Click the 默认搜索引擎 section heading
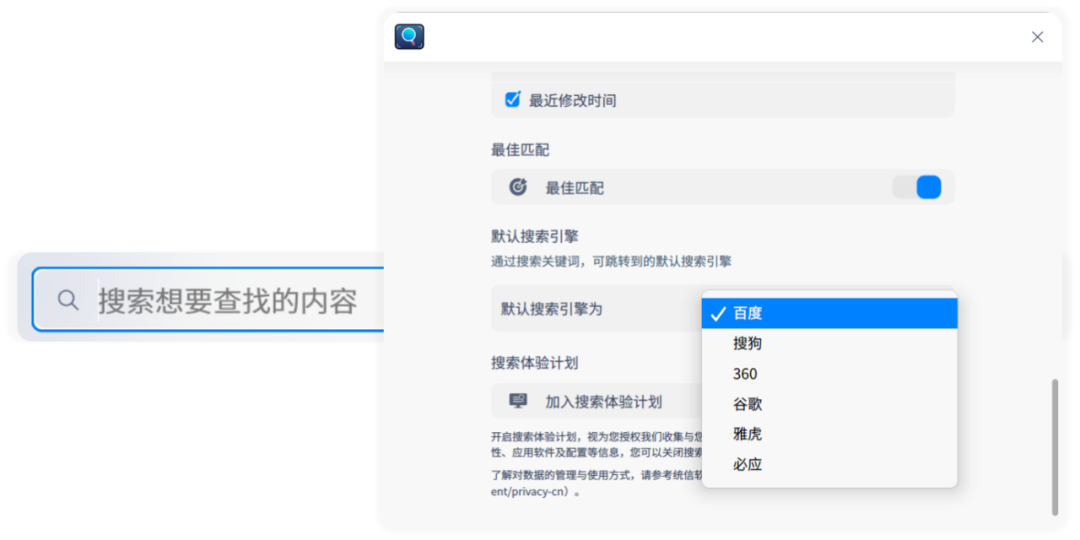Image resolution: width=1080 pixels, height=540 pixels. tap(534, 236)
